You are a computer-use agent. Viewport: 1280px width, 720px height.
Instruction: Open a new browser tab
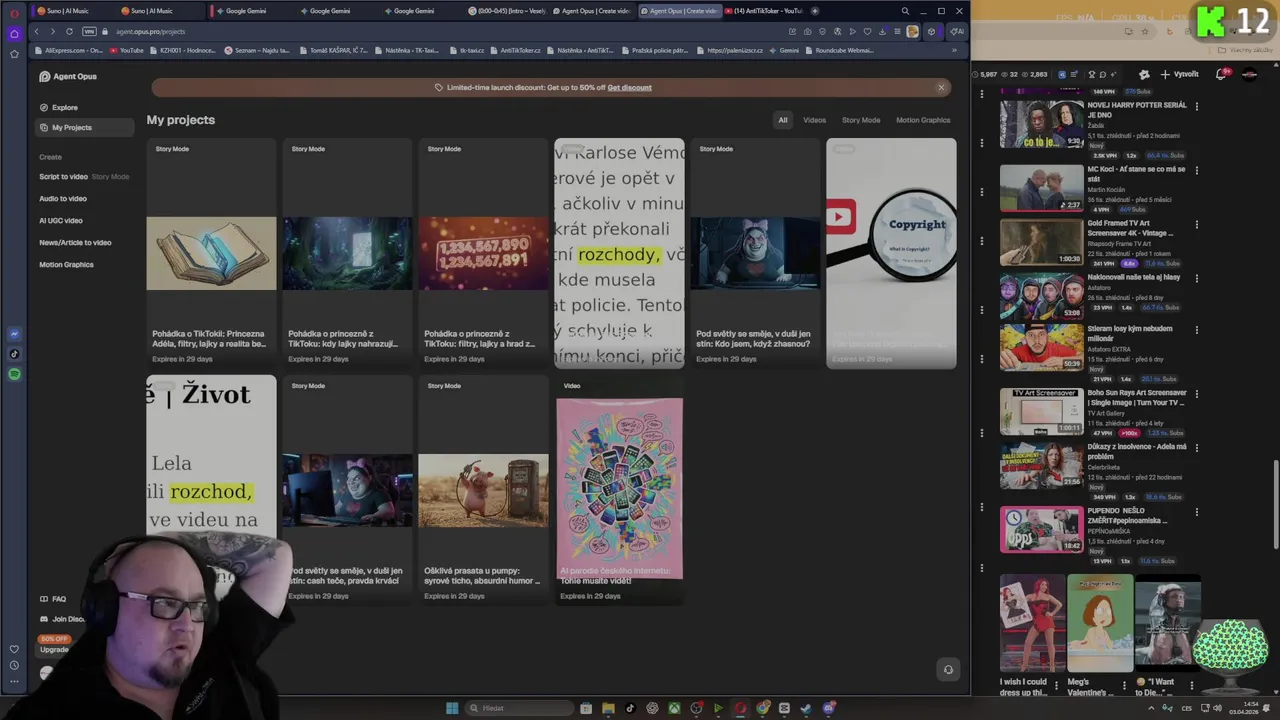[x=815, y=11]
